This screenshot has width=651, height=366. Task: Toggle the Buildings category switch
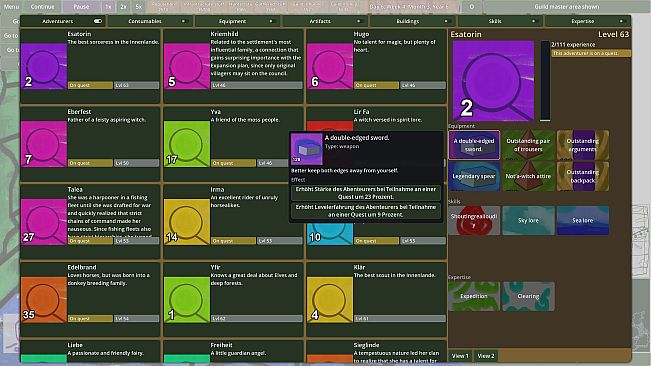447,21
